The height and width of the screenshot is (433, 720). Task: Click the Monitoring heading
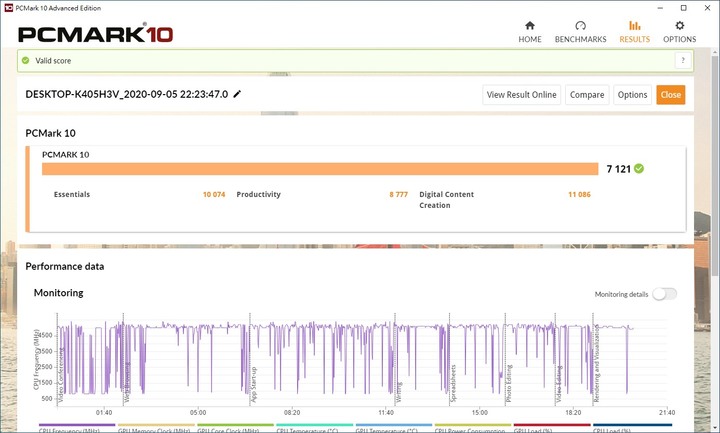pyautogui.click(x=58, y=292)
